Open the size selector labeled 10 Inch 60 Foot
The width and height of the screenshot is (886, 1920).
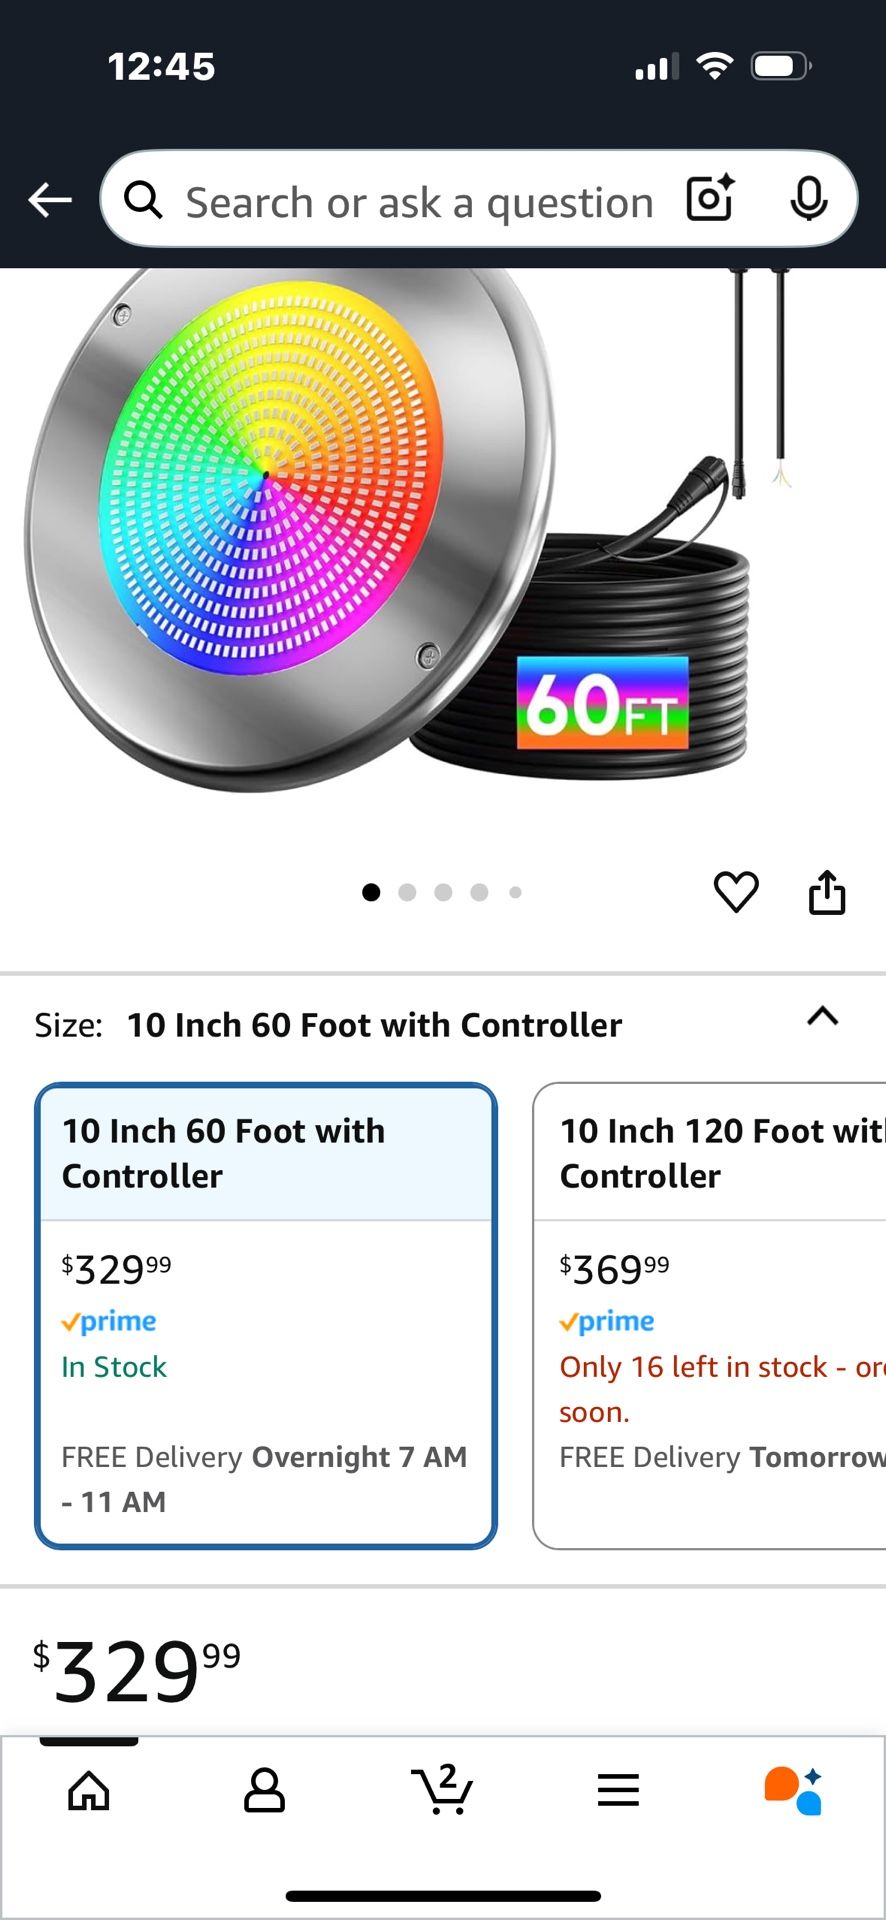[376, 1024]
